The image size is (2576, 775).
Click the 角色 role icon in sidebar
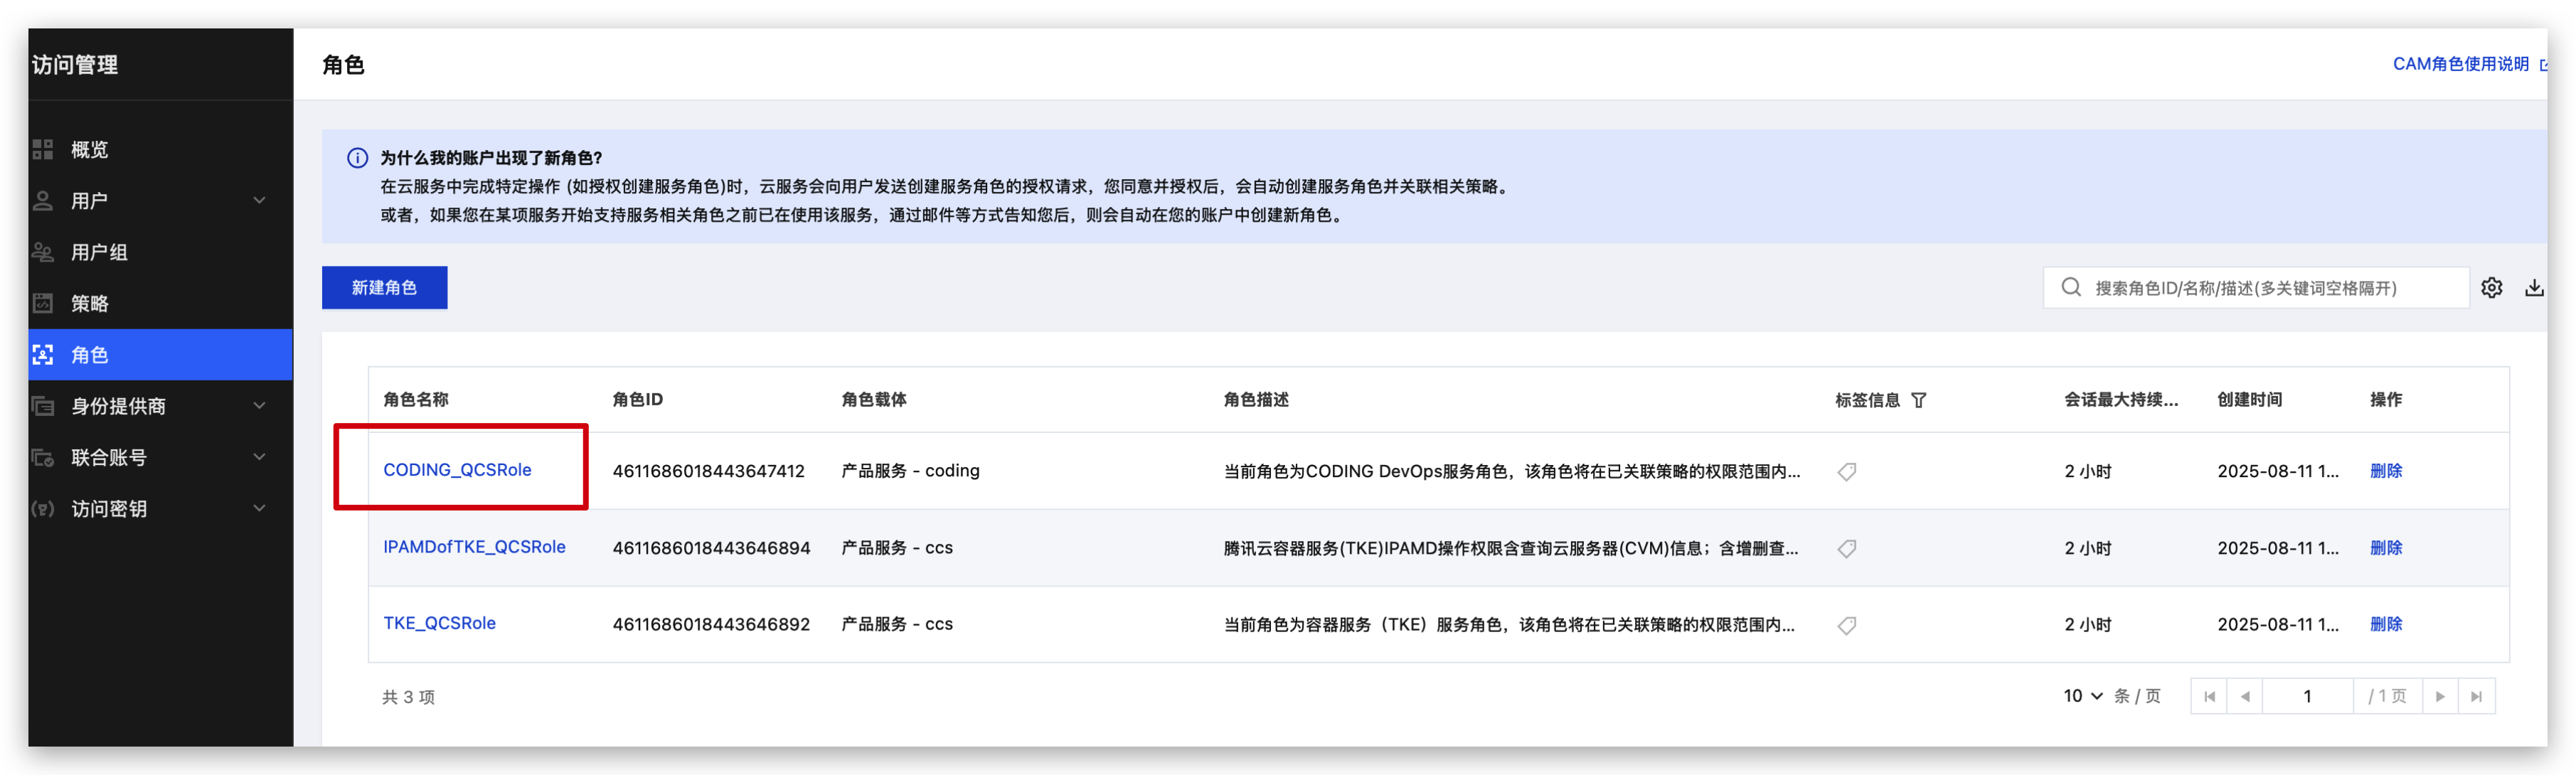(42, 354)
